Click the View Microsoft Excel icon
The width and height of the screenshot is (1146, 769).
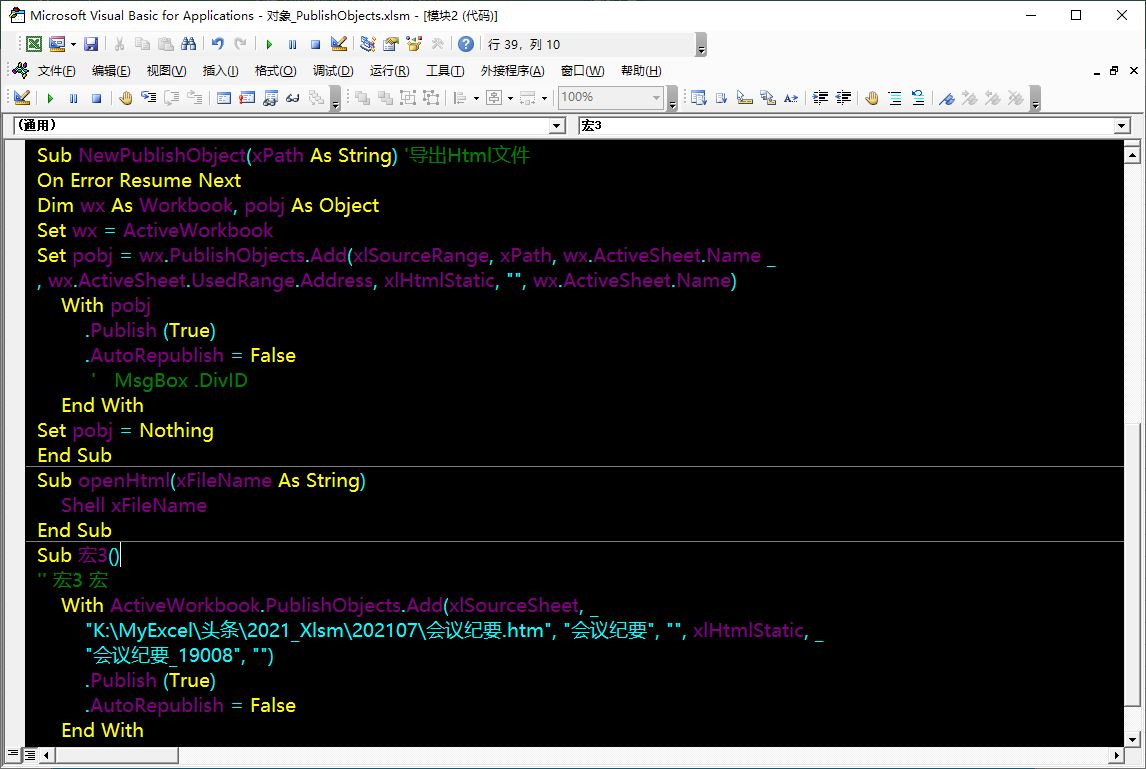pyautogui.click(x=34, y=44)
